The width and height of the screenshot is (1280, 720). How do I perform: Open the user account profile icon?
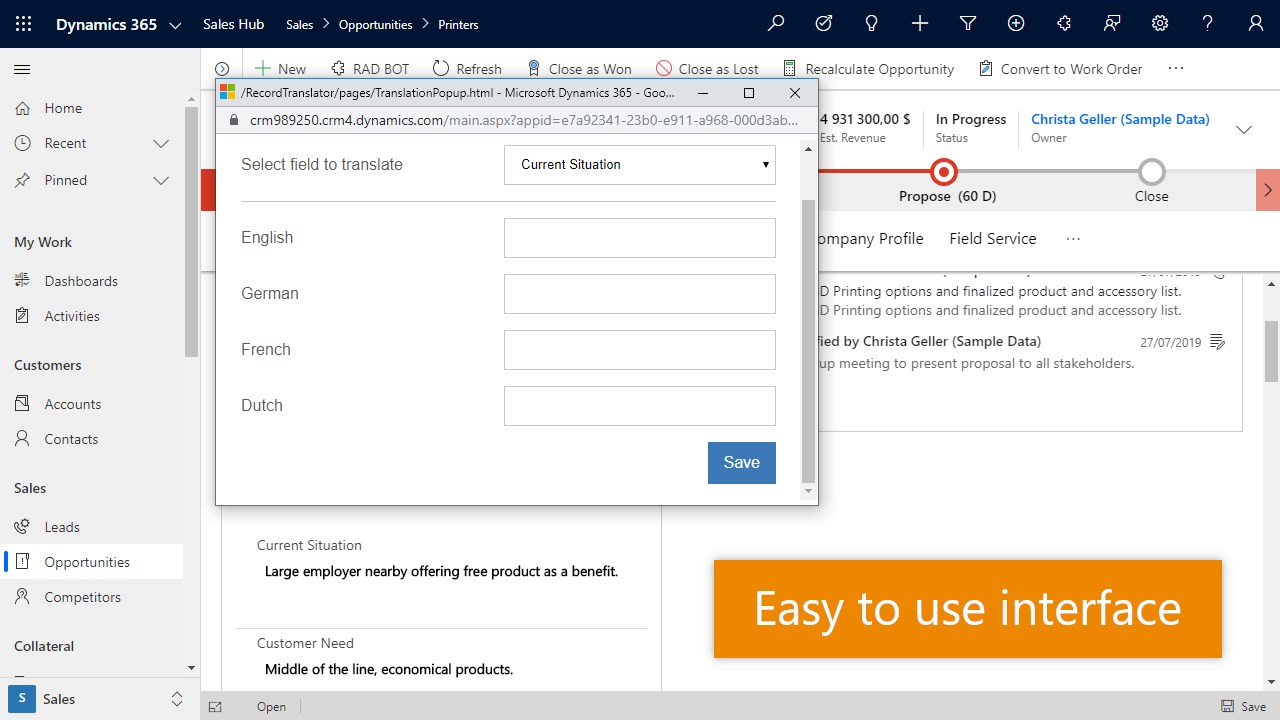[1256, 24]
